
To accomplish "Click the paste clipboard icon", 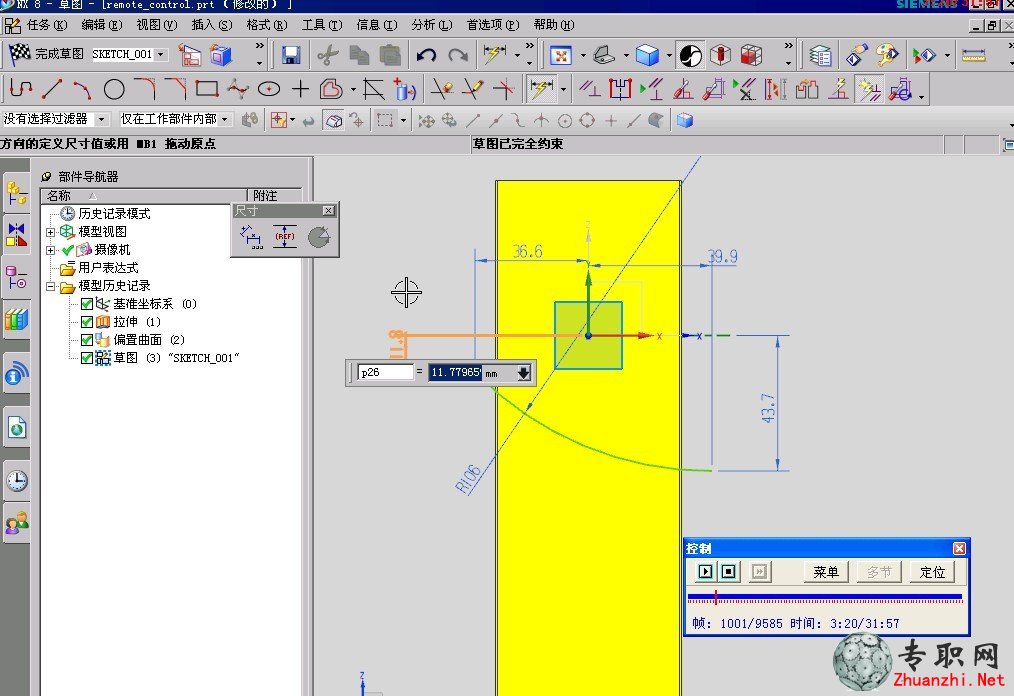I will [390, 55].
